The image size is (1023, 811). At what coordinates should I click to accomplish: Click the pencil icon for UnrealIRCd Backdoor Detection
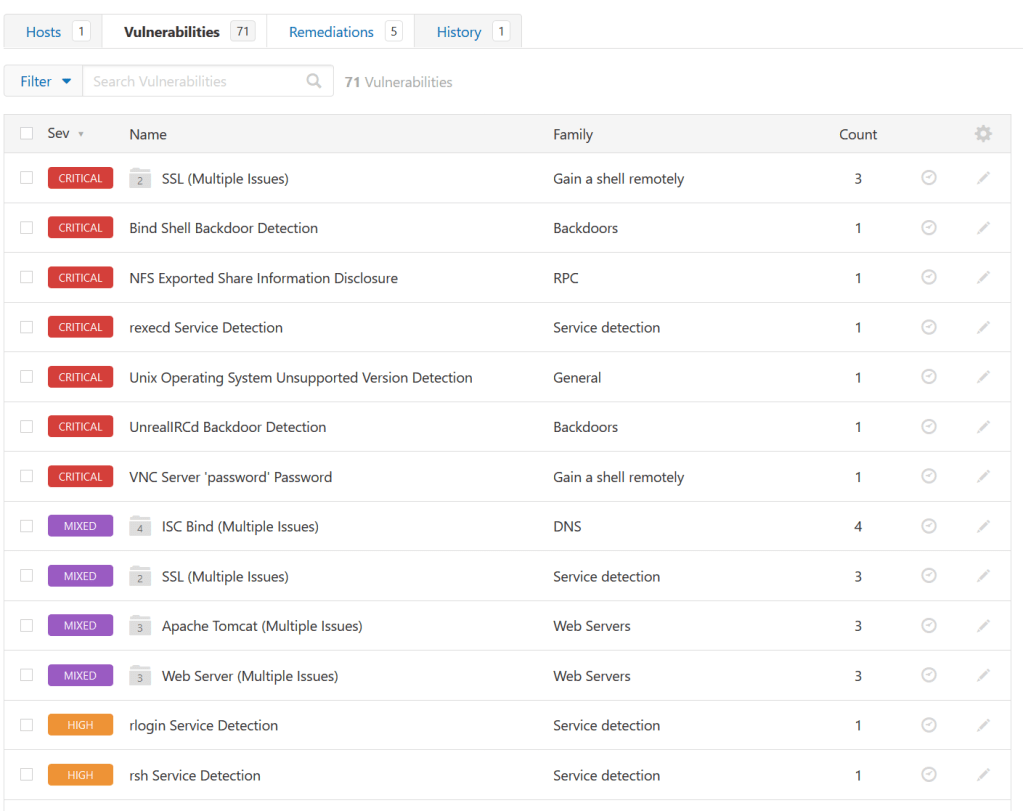[x=983, y=427]
